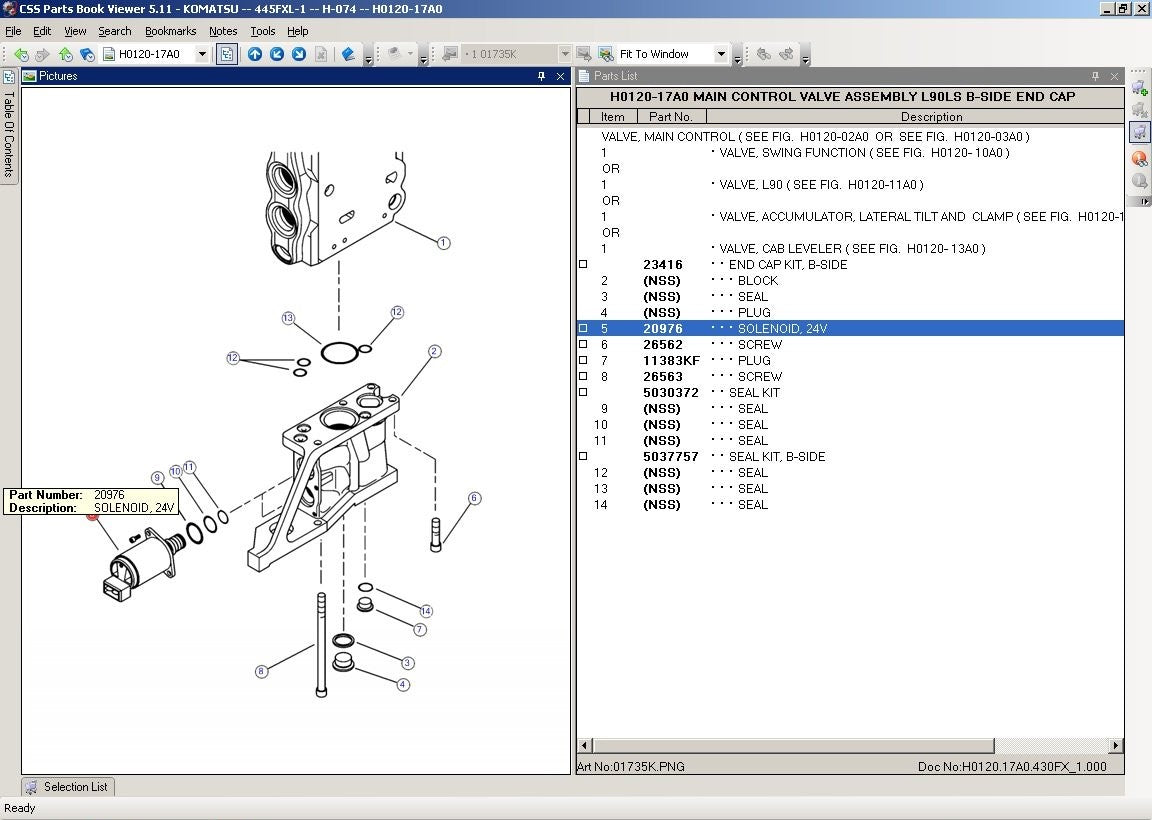The width and height of the screenshot is (1152, 820).
Task: Select the SEAL KIT 5030372 row
Action: tap(850, 392)
